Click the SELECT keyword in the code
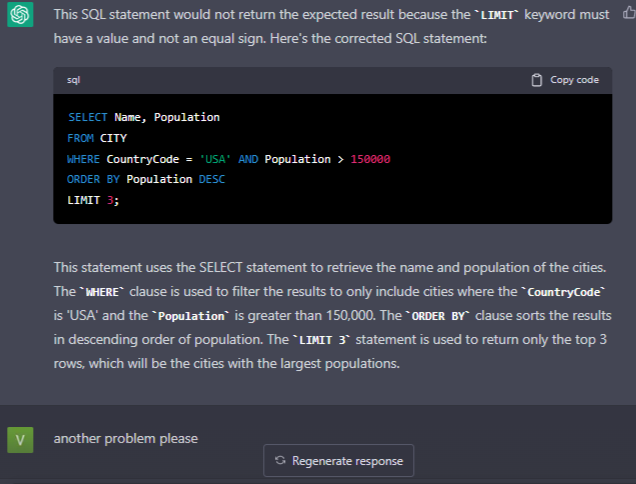Viewport: 636px width, 484px height. click(88, 117)
